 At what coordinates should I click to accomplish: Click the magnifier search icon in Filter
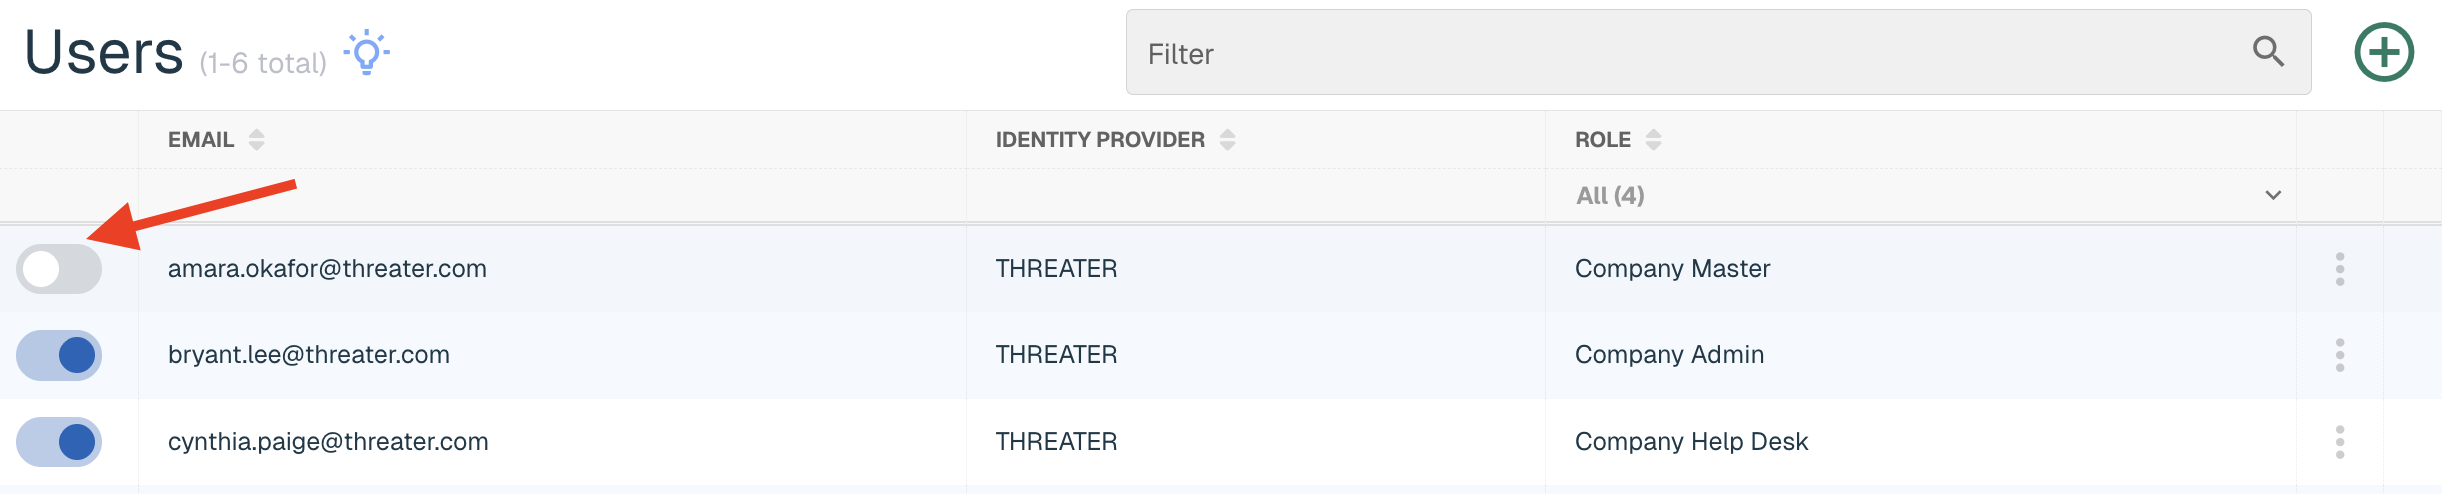click(x=2268, y=51)
